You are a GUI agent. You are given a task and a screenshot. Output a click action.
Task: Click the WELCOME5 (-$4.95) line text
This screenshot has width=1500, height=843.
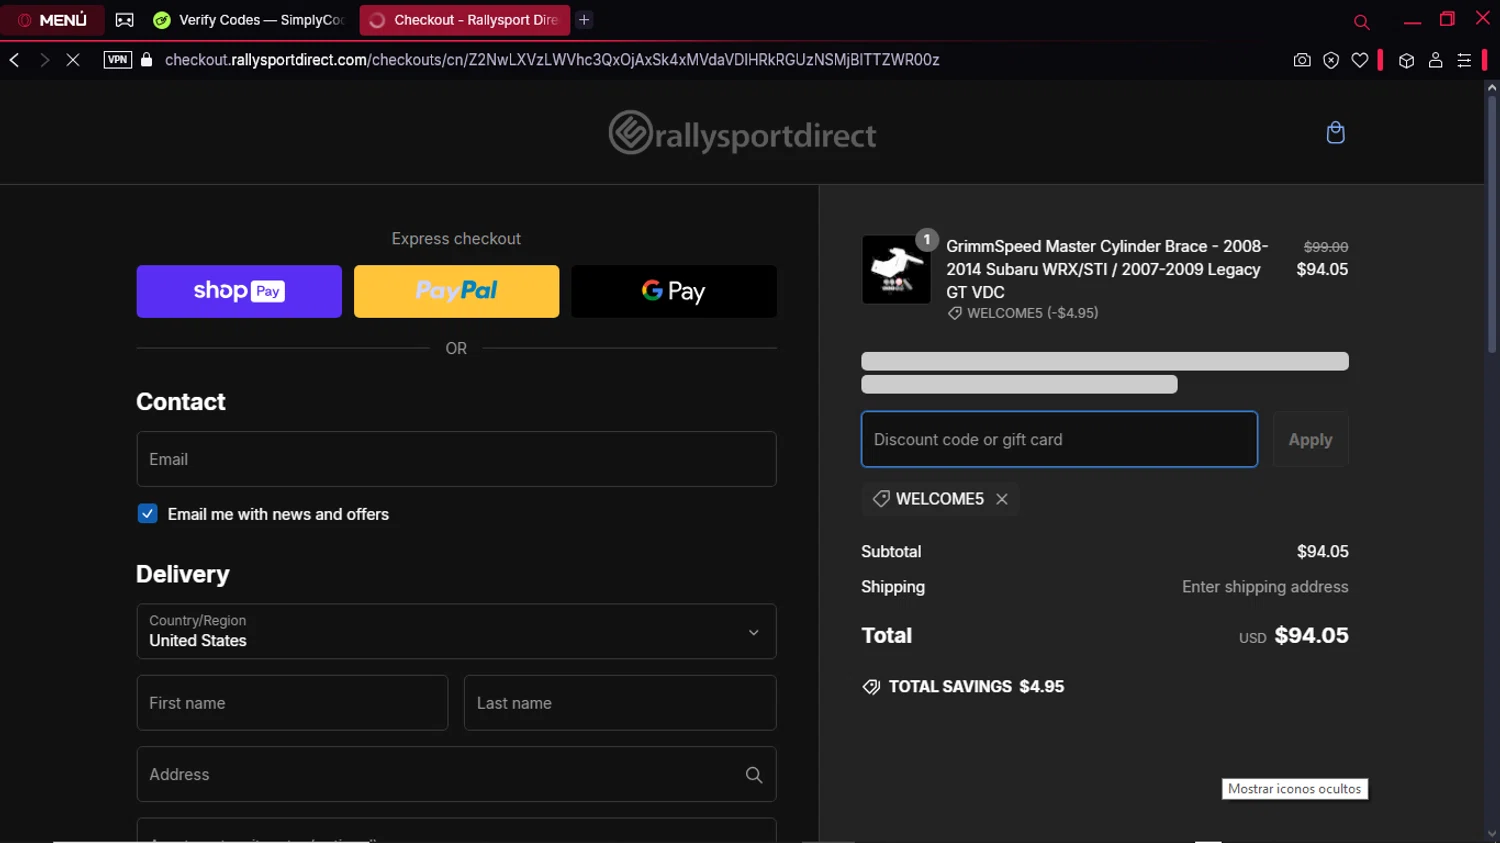pyautogui.click(x=1032, y=313)
